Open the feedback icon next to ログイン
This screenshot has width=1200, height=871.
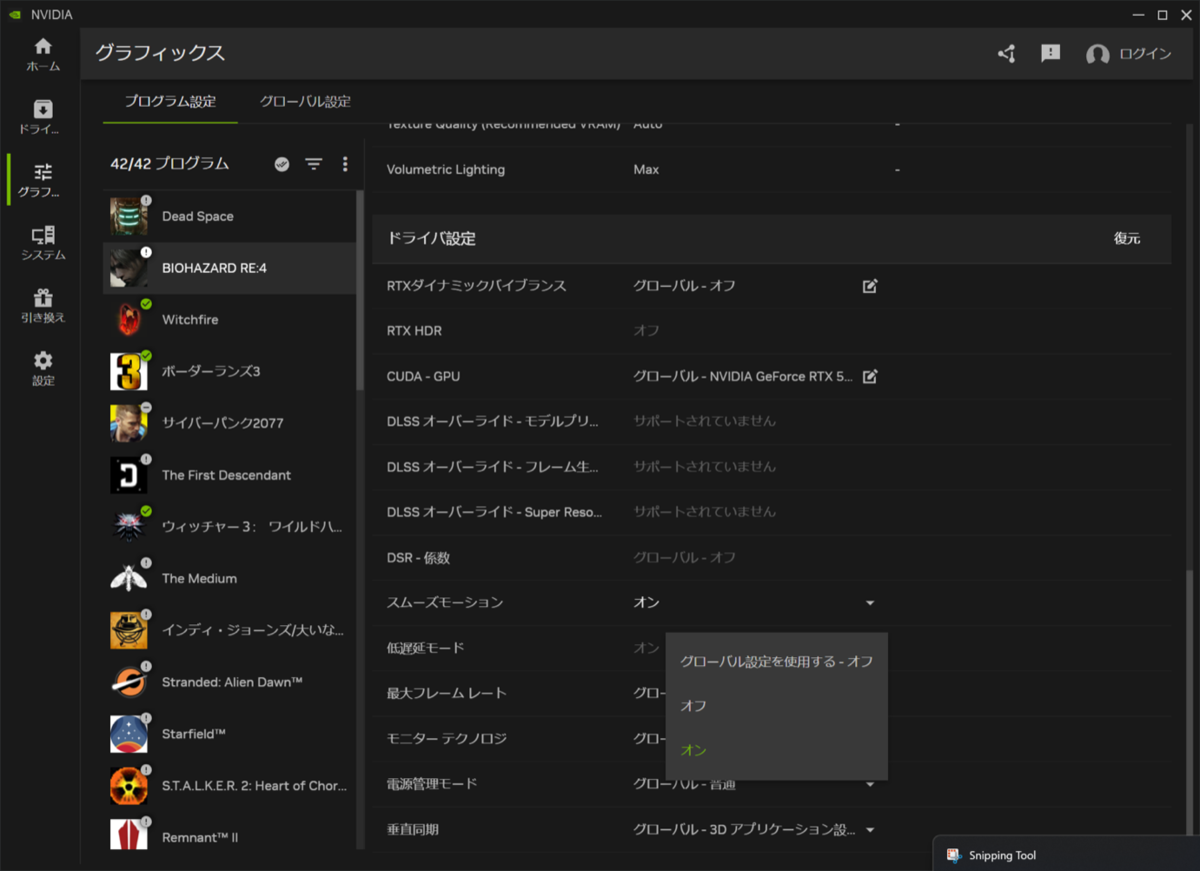[1049, 54]
